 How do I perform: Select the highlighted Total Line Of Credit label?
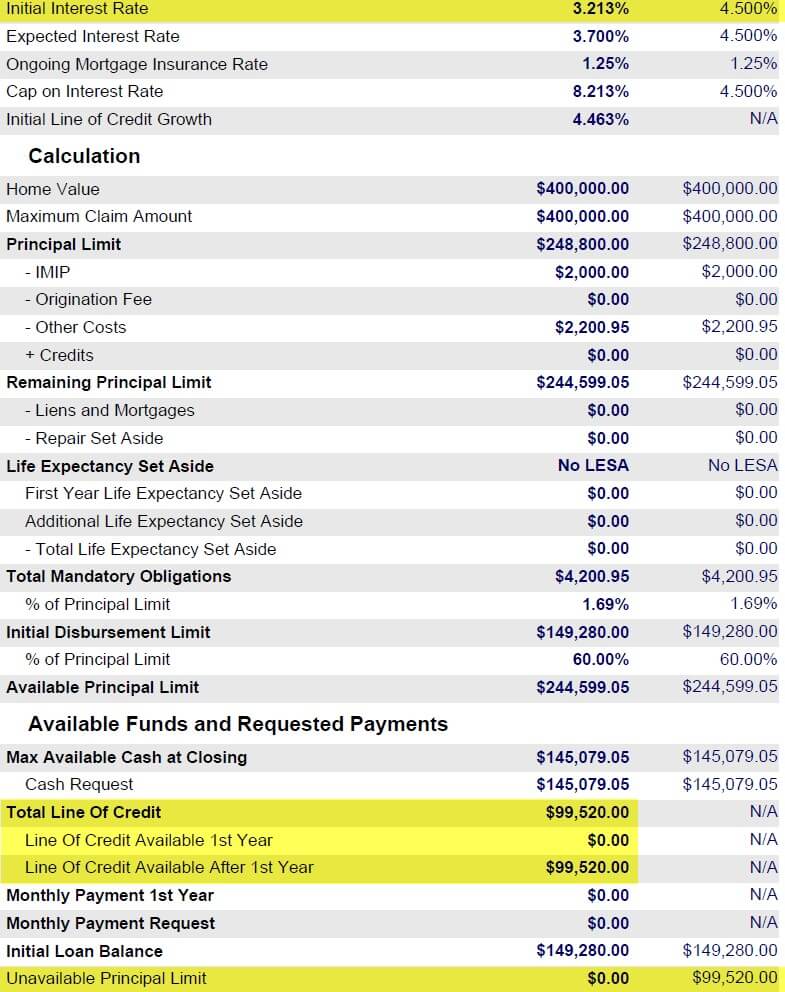(x=83, y=812)
